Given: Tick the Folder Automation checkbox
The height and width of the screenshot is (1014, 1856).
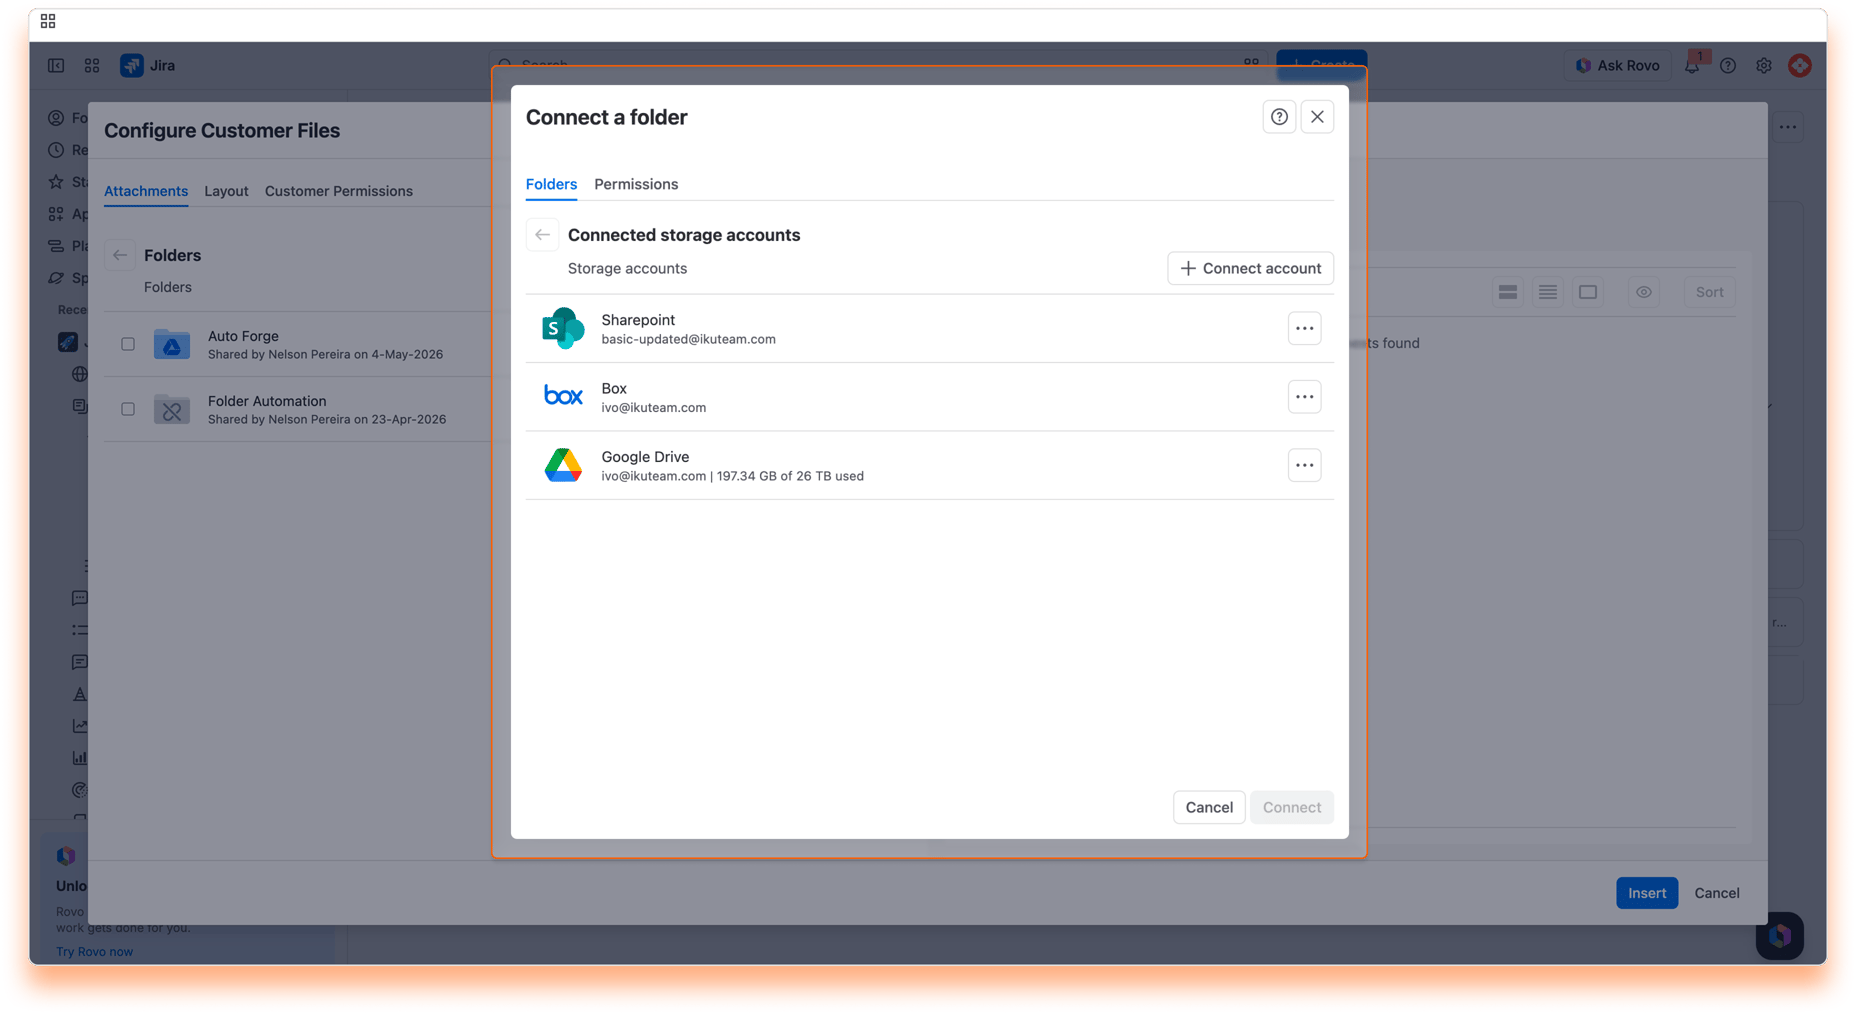Looking at the screenshot, I should click(x=128, y=409).
